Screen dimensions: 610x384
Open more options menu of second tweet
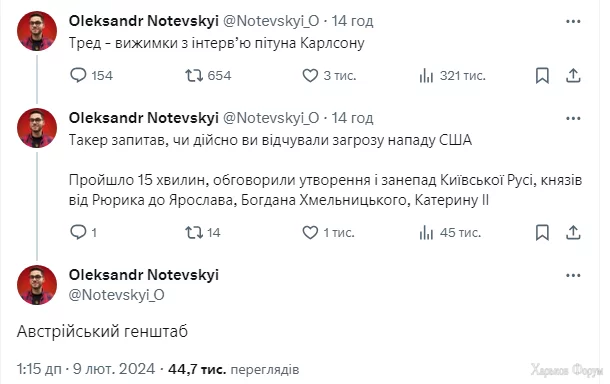click(573, 118)
